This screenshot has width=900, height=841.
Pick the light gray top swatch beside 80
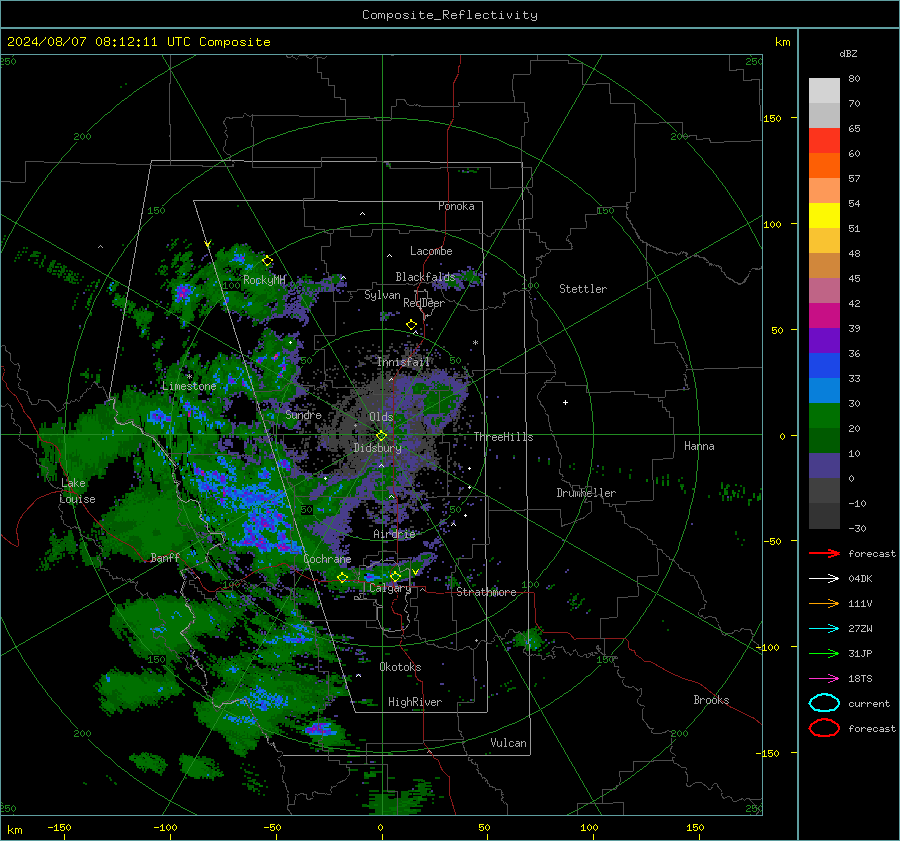click(824, 91)
